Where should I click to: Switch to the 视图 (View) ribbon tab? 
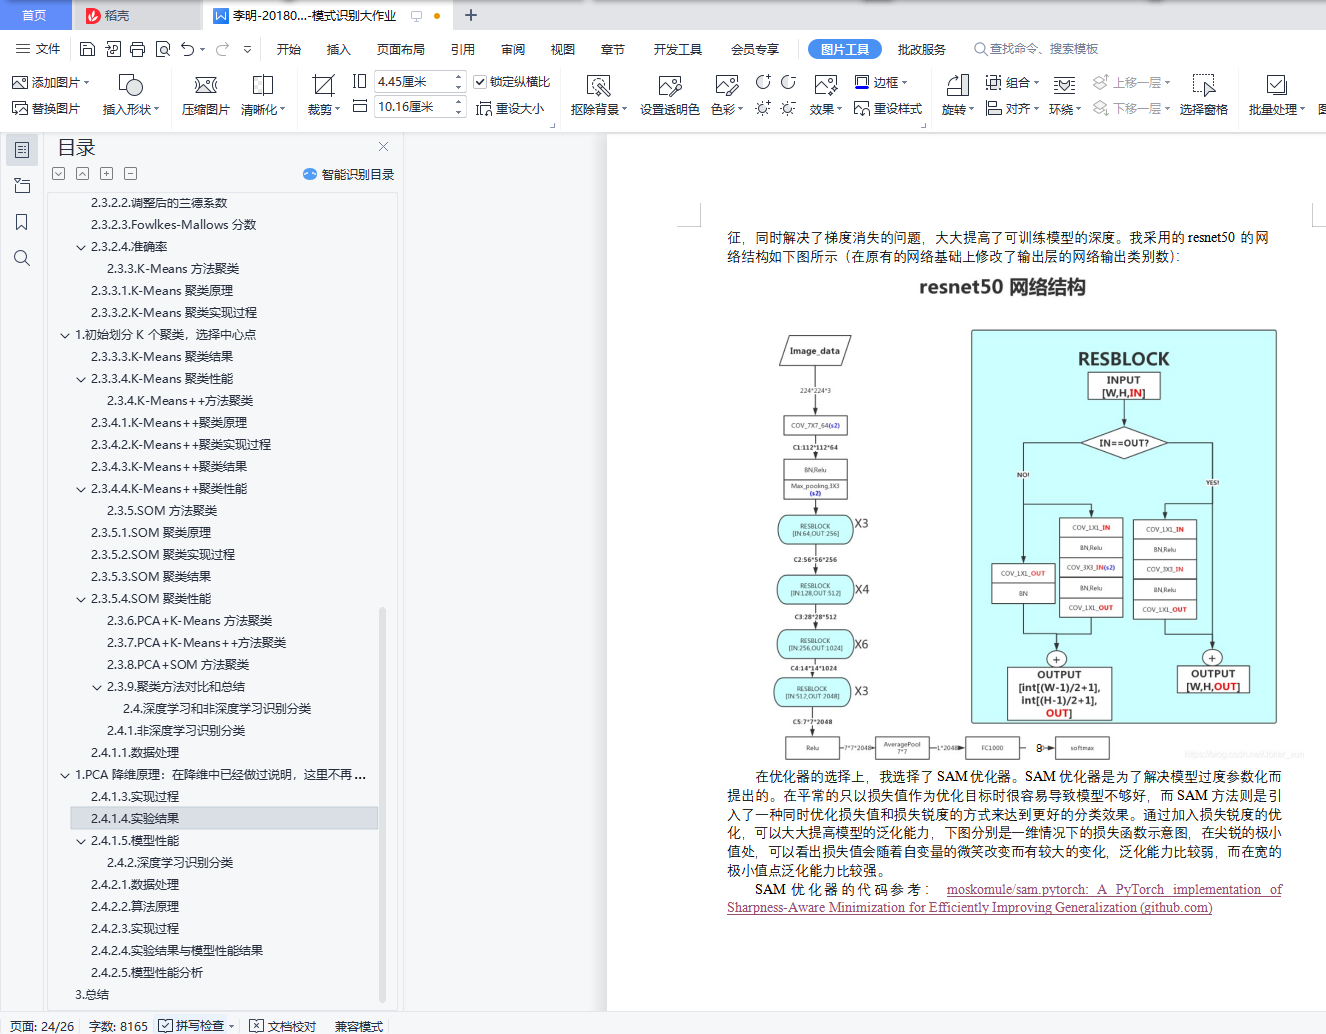(x=563, y=49)
